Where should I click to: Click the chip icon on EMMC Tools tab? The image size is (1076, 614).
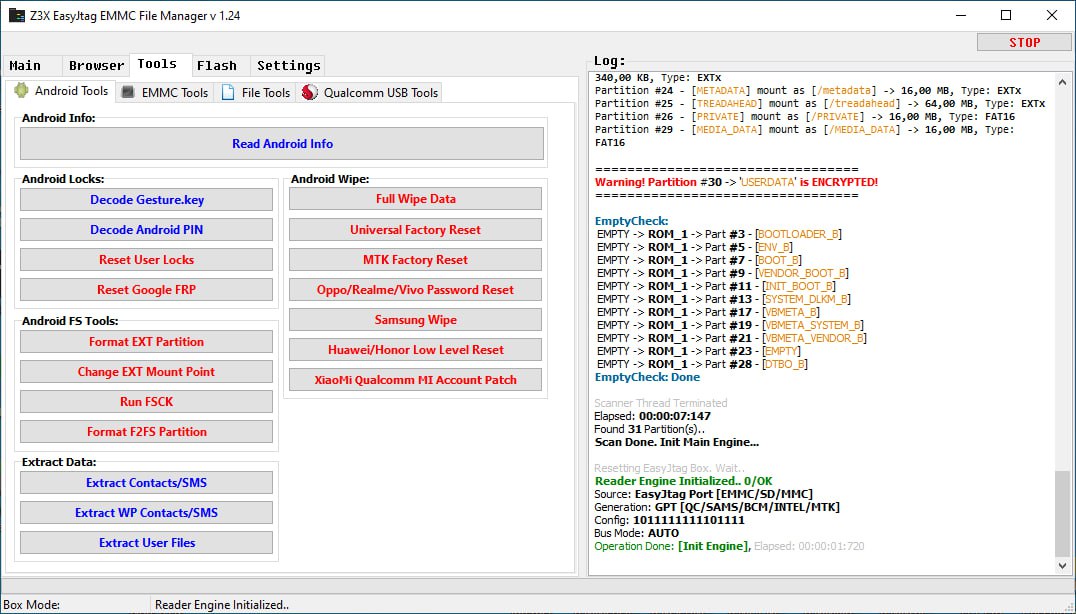pos(128,92)
